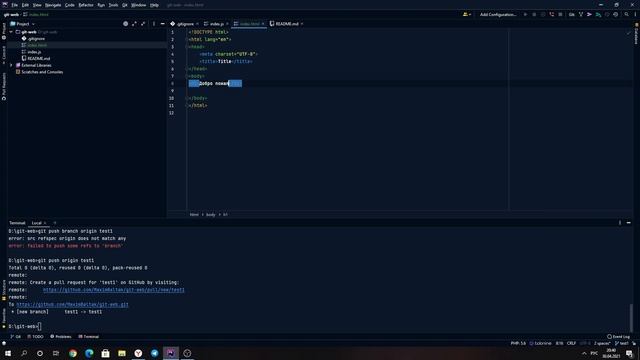Viewport: 640px width, 360px height.
Task: Select Scratches and Consoles in project tree
Action: (x=42, y=72)
